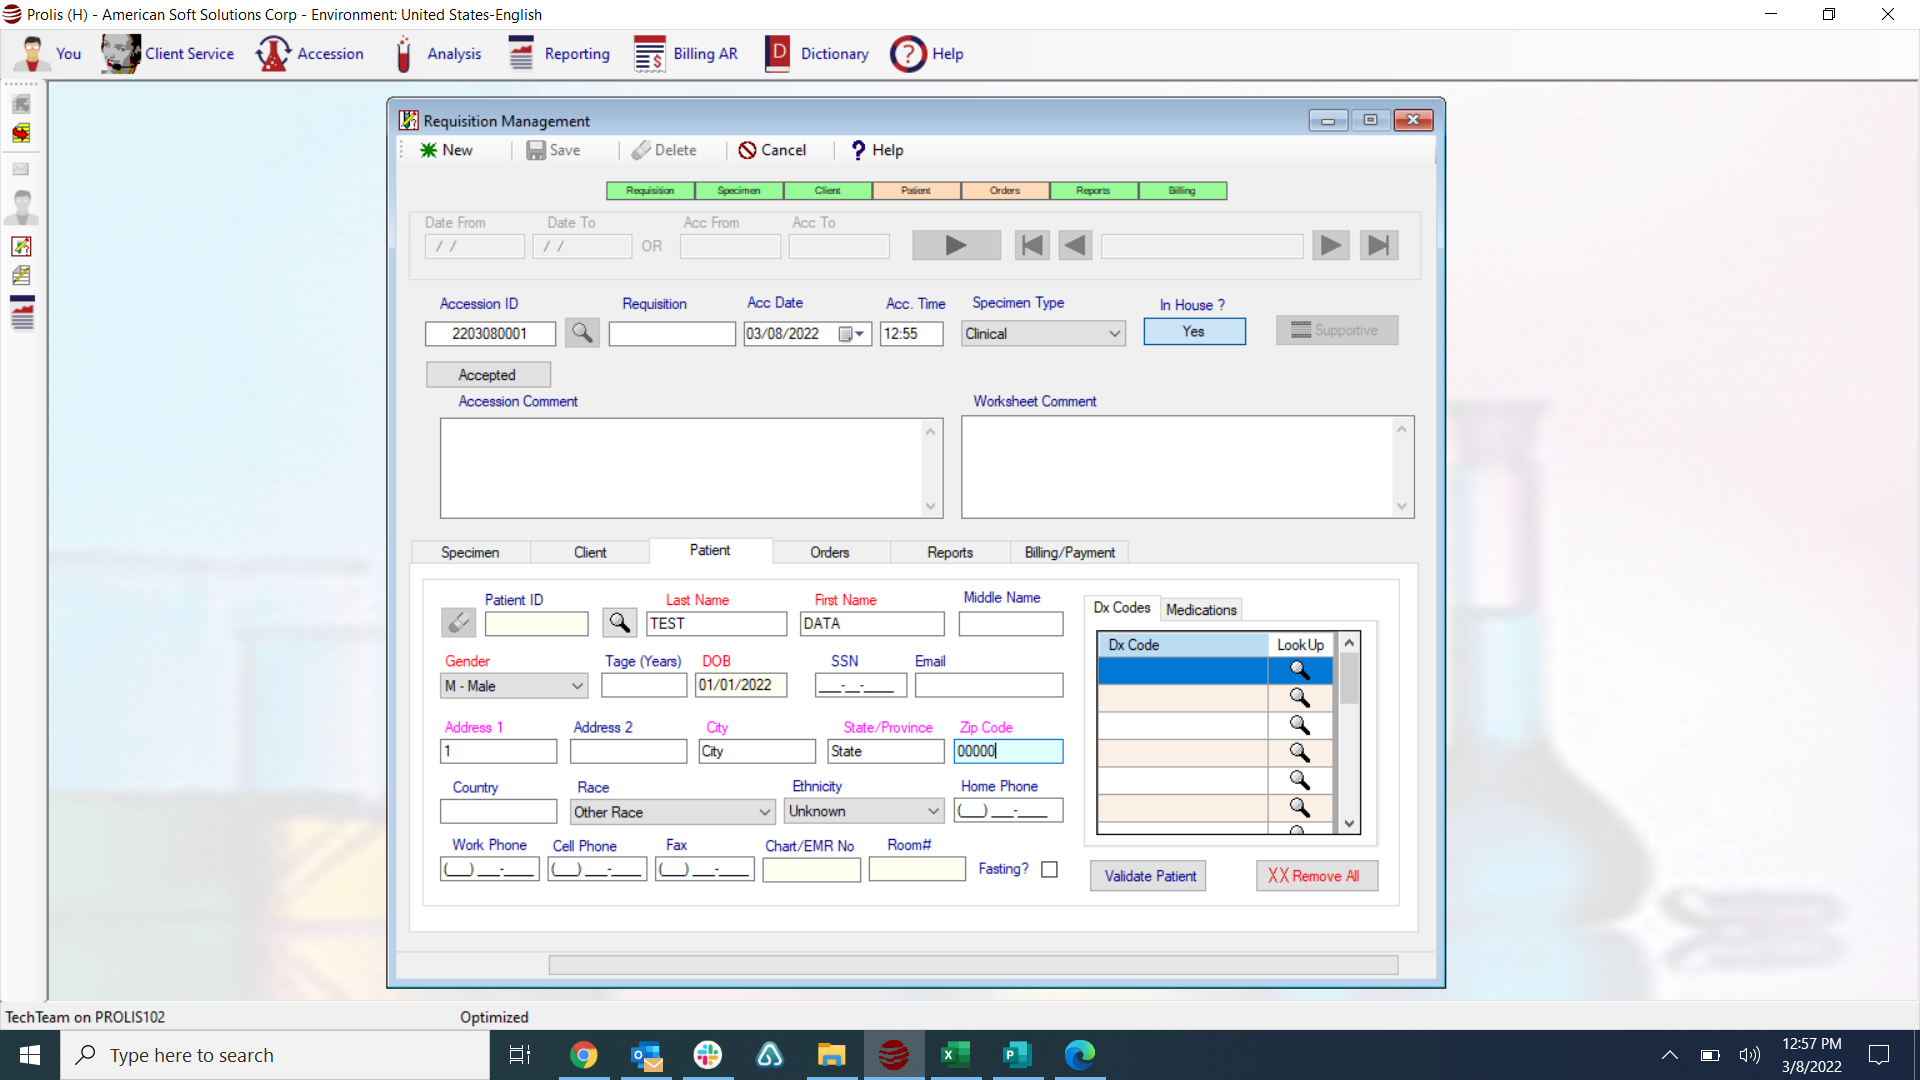
Task: Click the Remove All button
Action: [x=1315, y=876]
